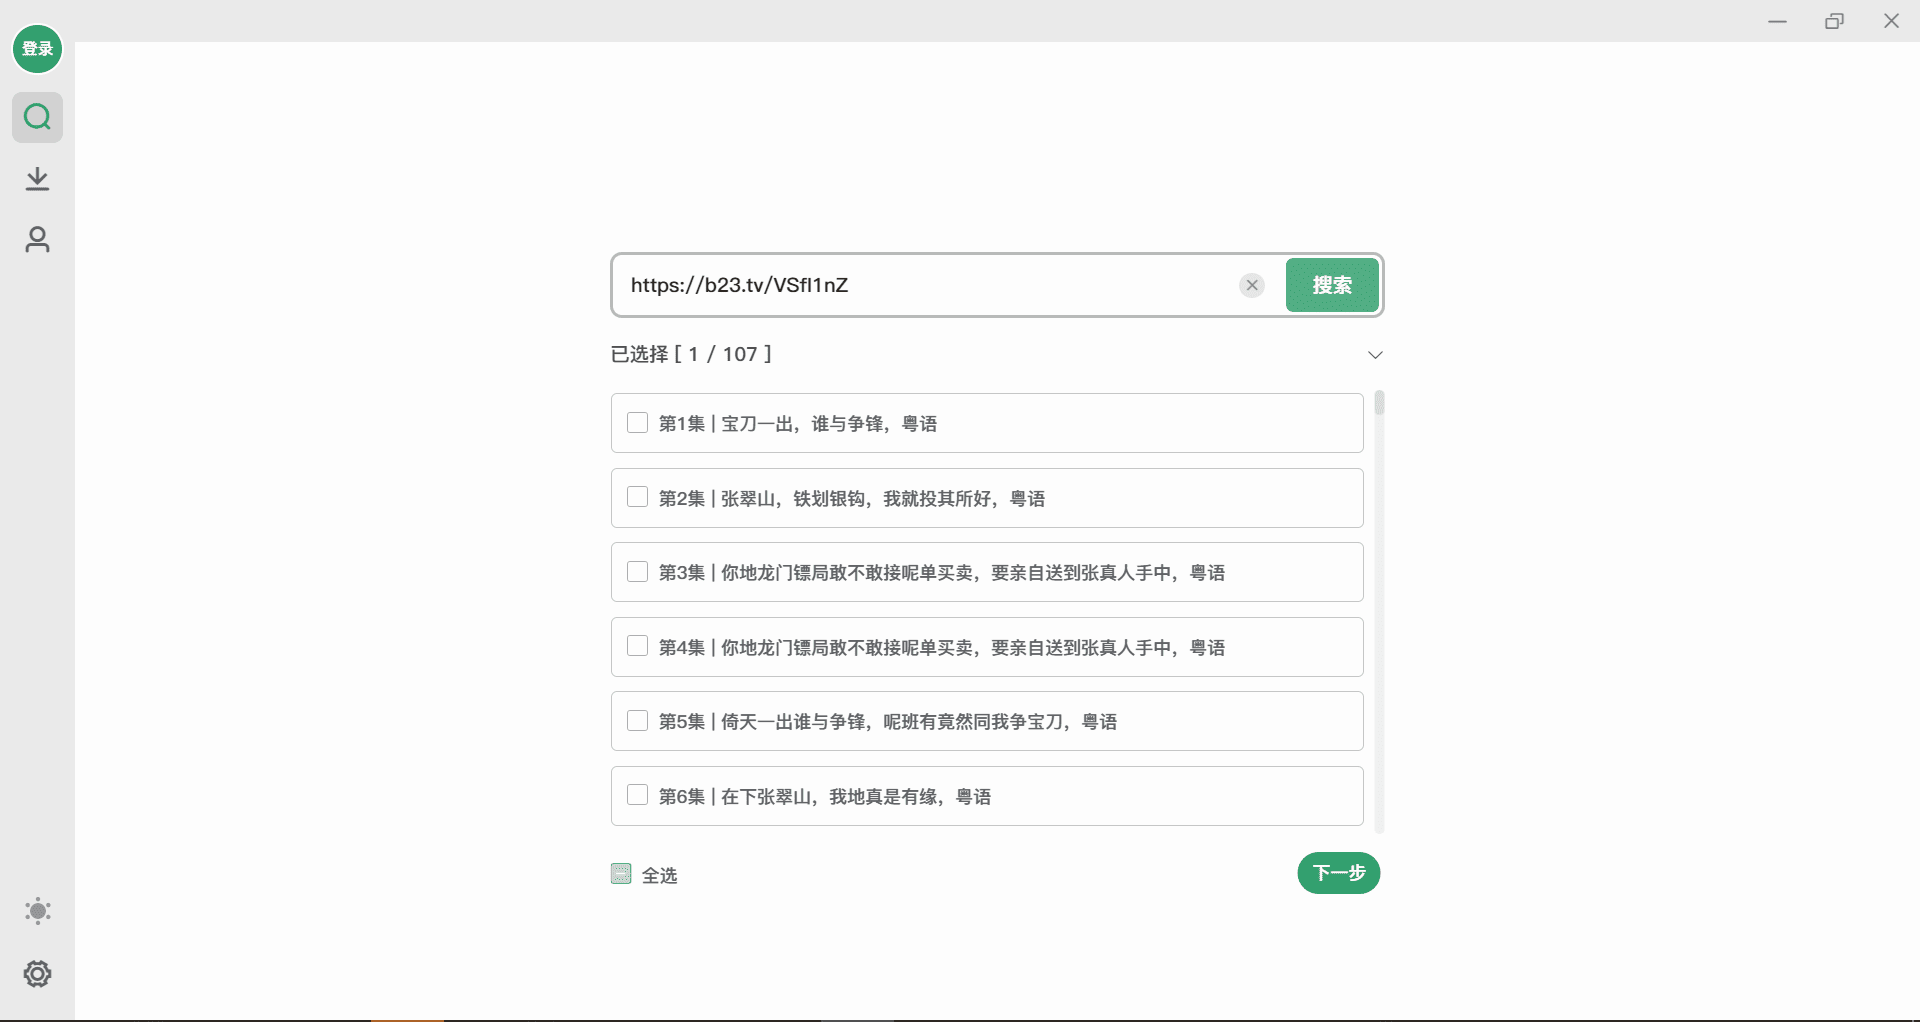Open the downloads panel from the sidebar

pyautogui.click(x=37, y=178)
